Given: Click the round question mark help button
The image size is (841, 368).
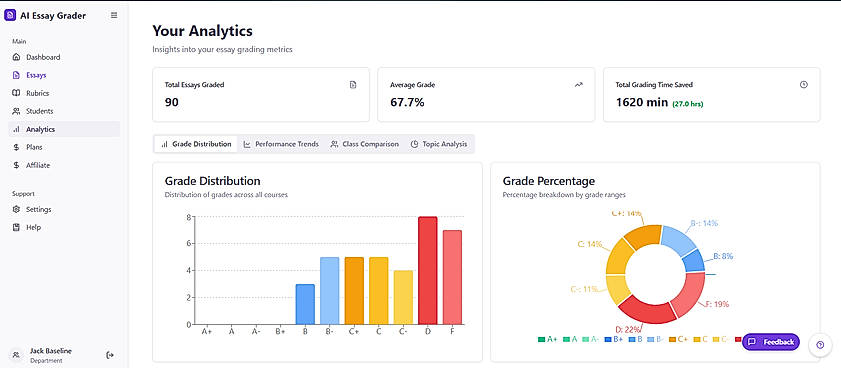Looking at the screenshot, I should pyautogui.click(x=820, y=345).
